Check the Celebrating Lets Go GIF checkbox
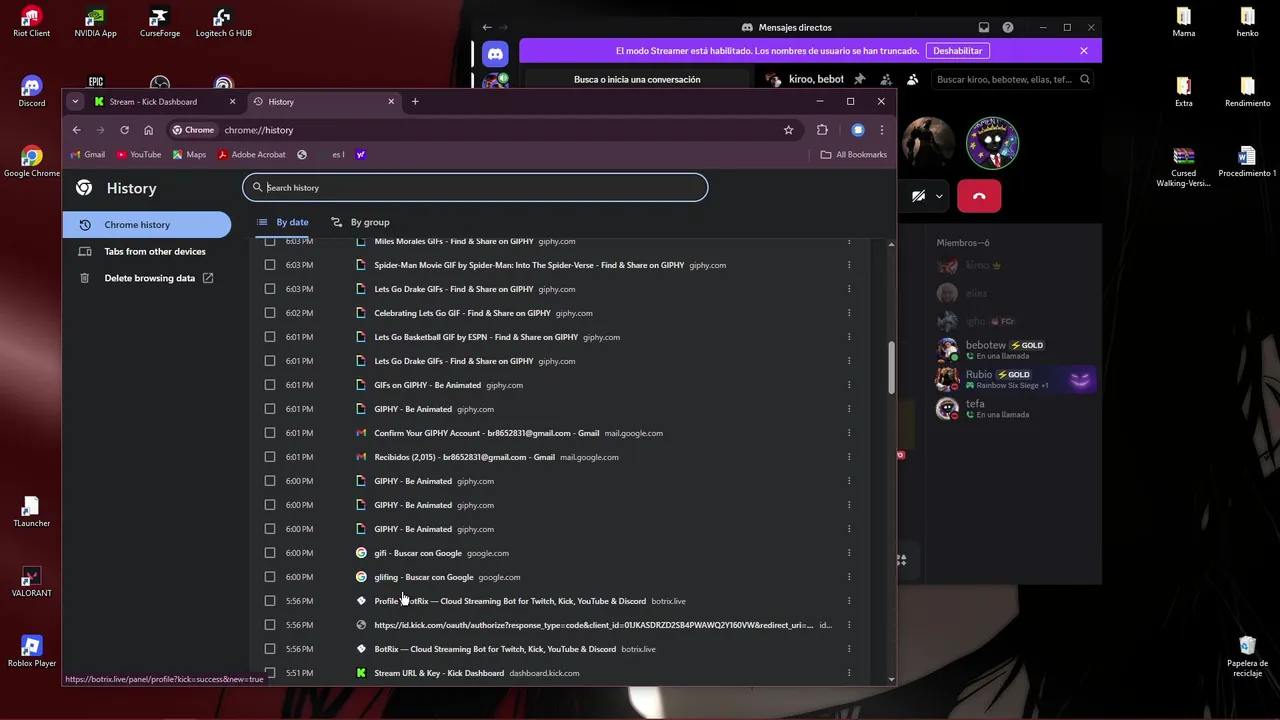This screenshot has width=1280, height=720. [270, 313]
